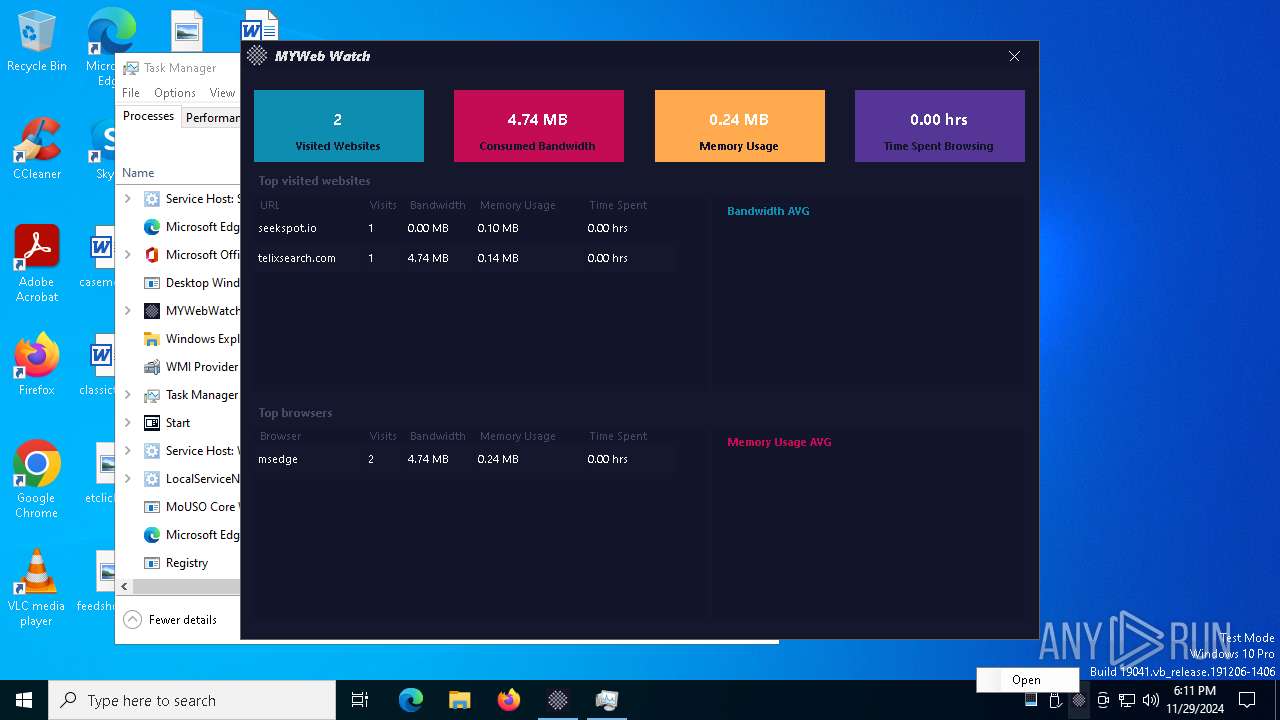Click the Bandwidth AVG chart label
1280x720 pixels.
(768, 211)
